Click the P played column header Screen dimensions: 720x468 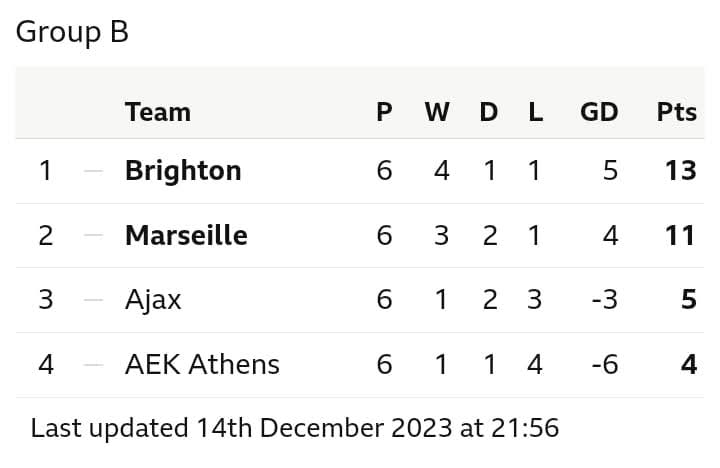(384, 112)
